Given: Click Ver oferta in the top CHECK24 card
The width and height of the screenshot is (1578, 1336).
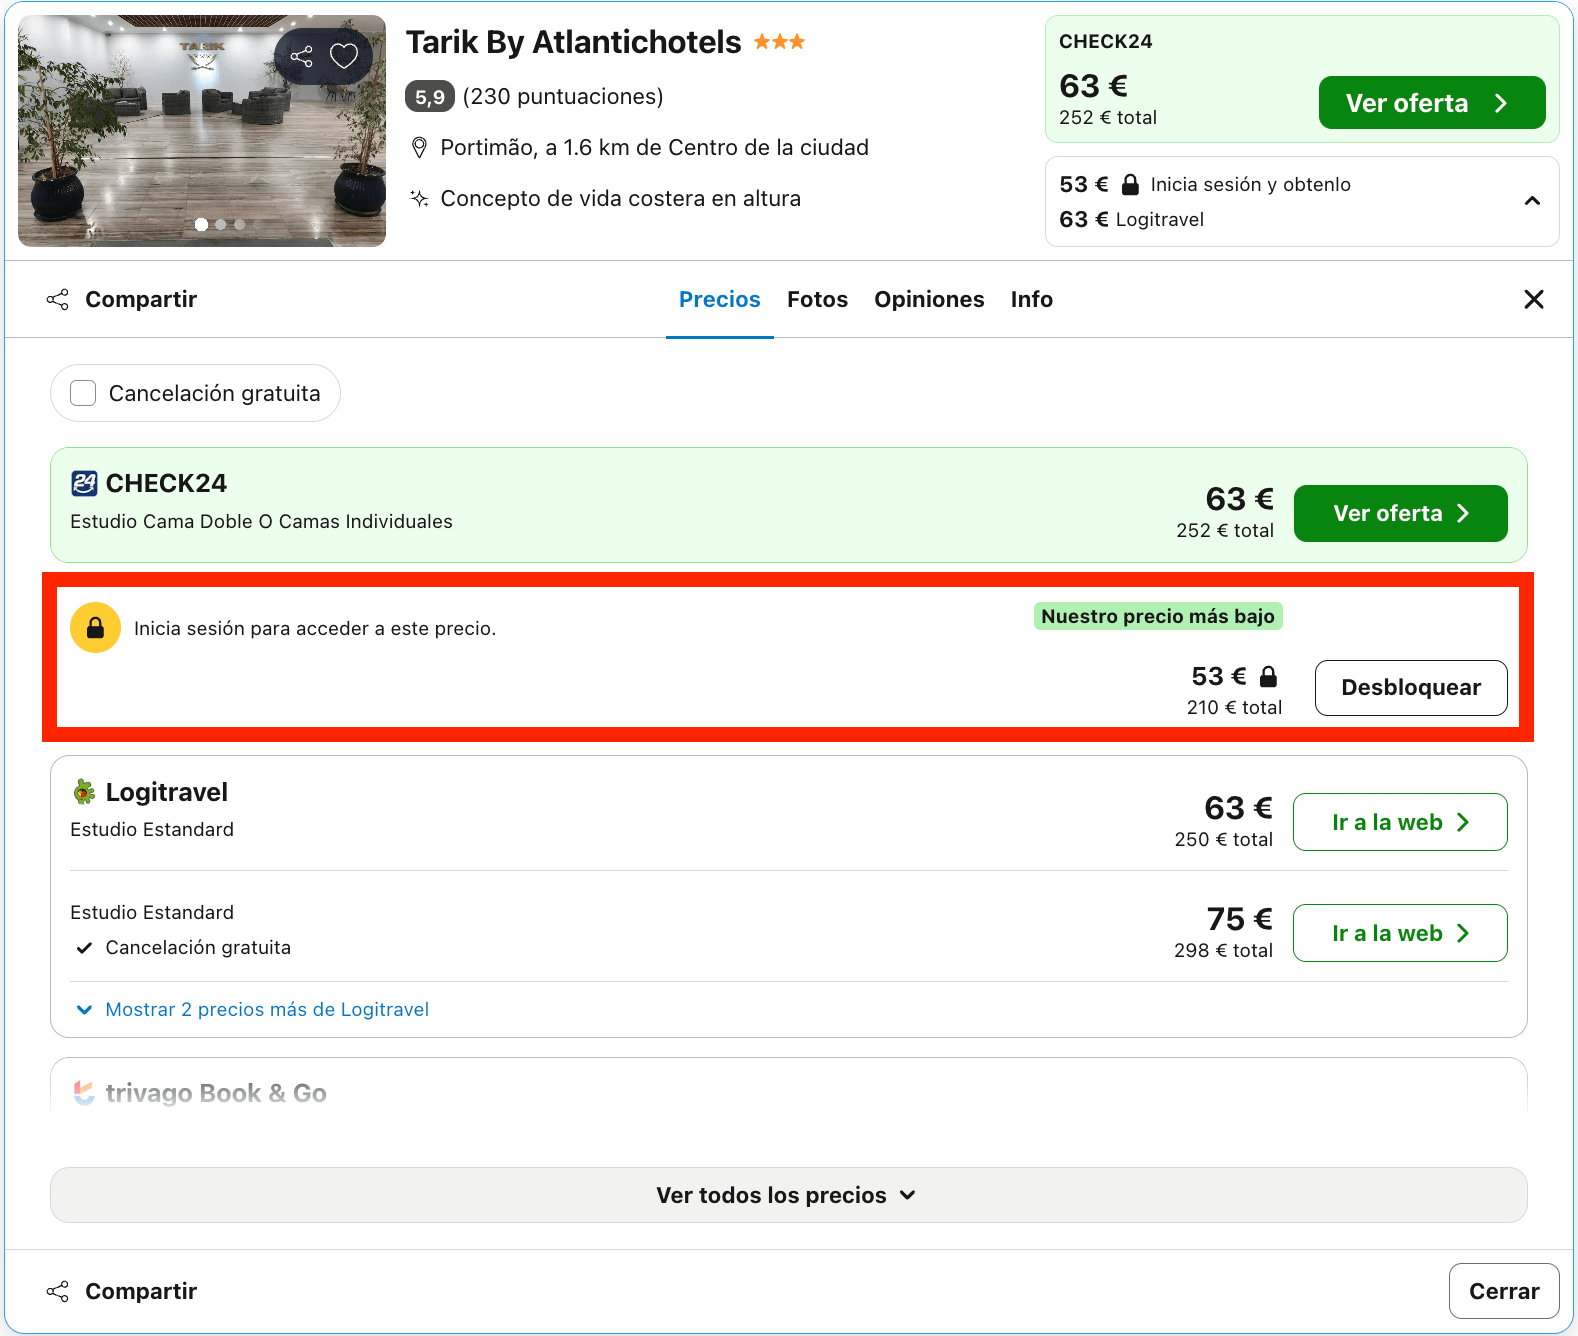Looking at the screenshot, I should coord(1432,102).
